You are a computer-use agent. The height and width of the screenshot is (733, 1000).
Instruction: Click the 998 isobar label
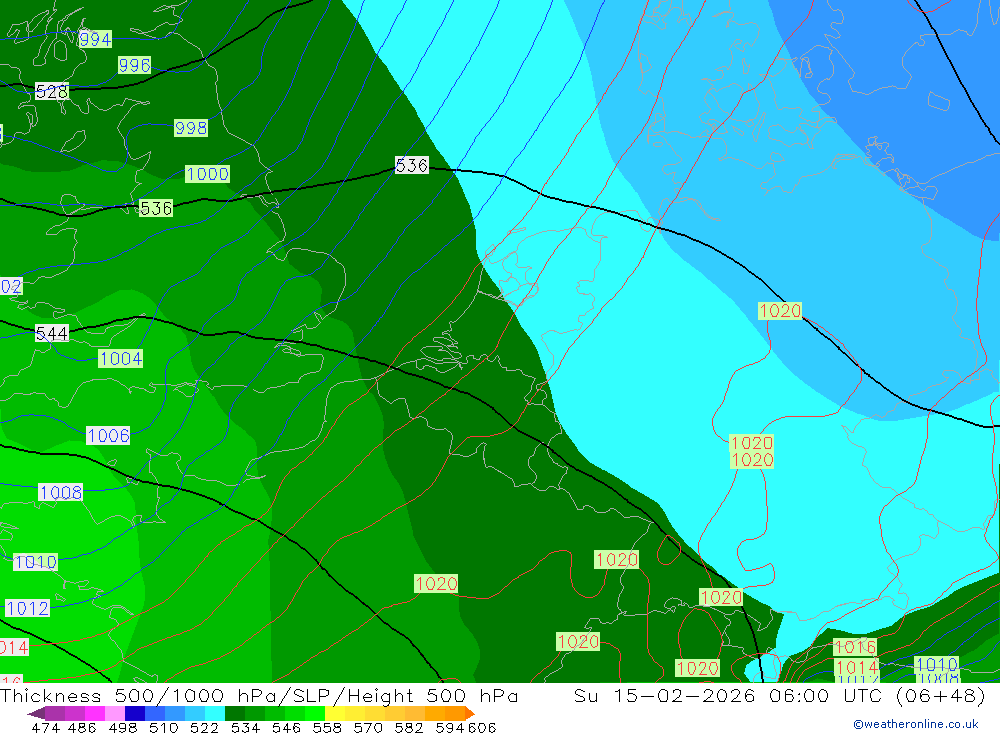(190, 128)
